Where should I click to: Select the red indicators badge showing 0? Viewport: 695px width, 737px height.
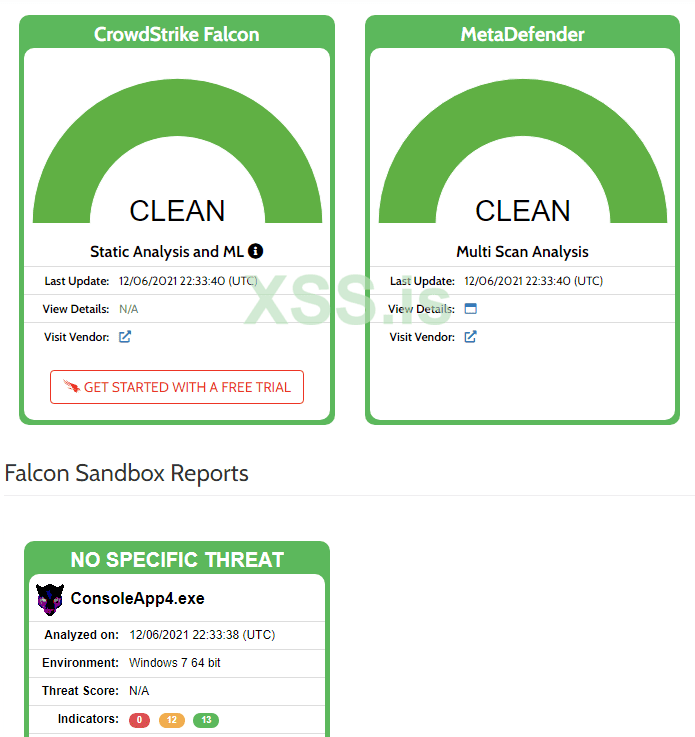(140, 720)
